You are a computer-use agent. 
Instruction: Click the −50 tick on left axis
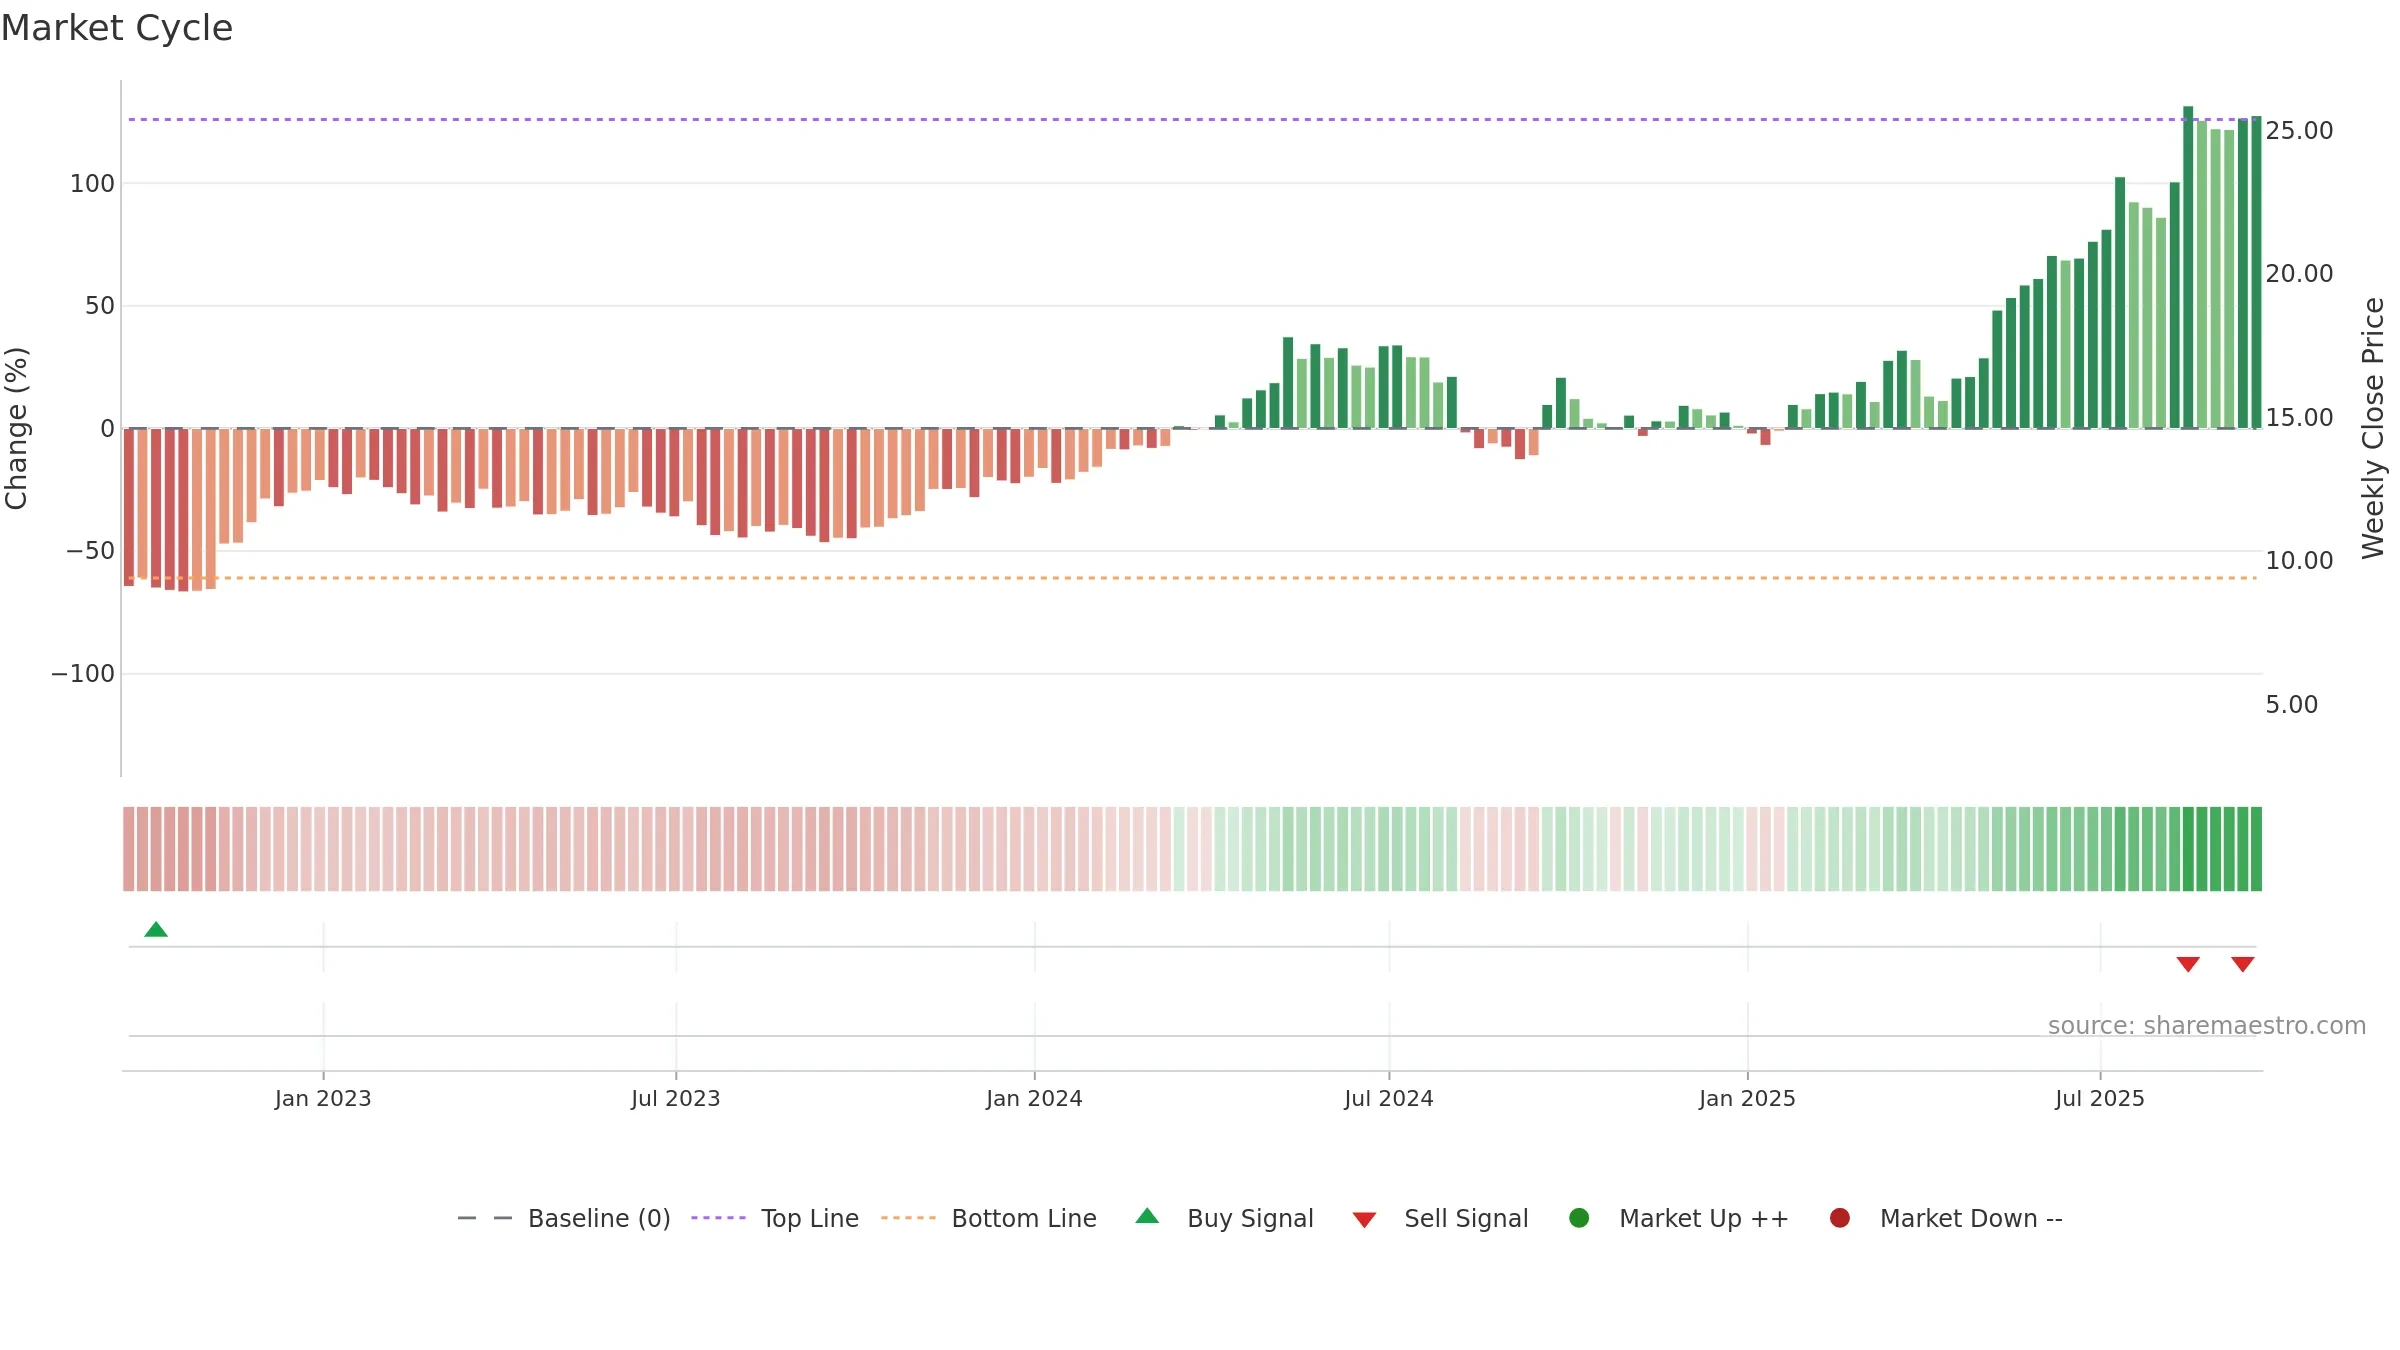click(x=91, y=551)
